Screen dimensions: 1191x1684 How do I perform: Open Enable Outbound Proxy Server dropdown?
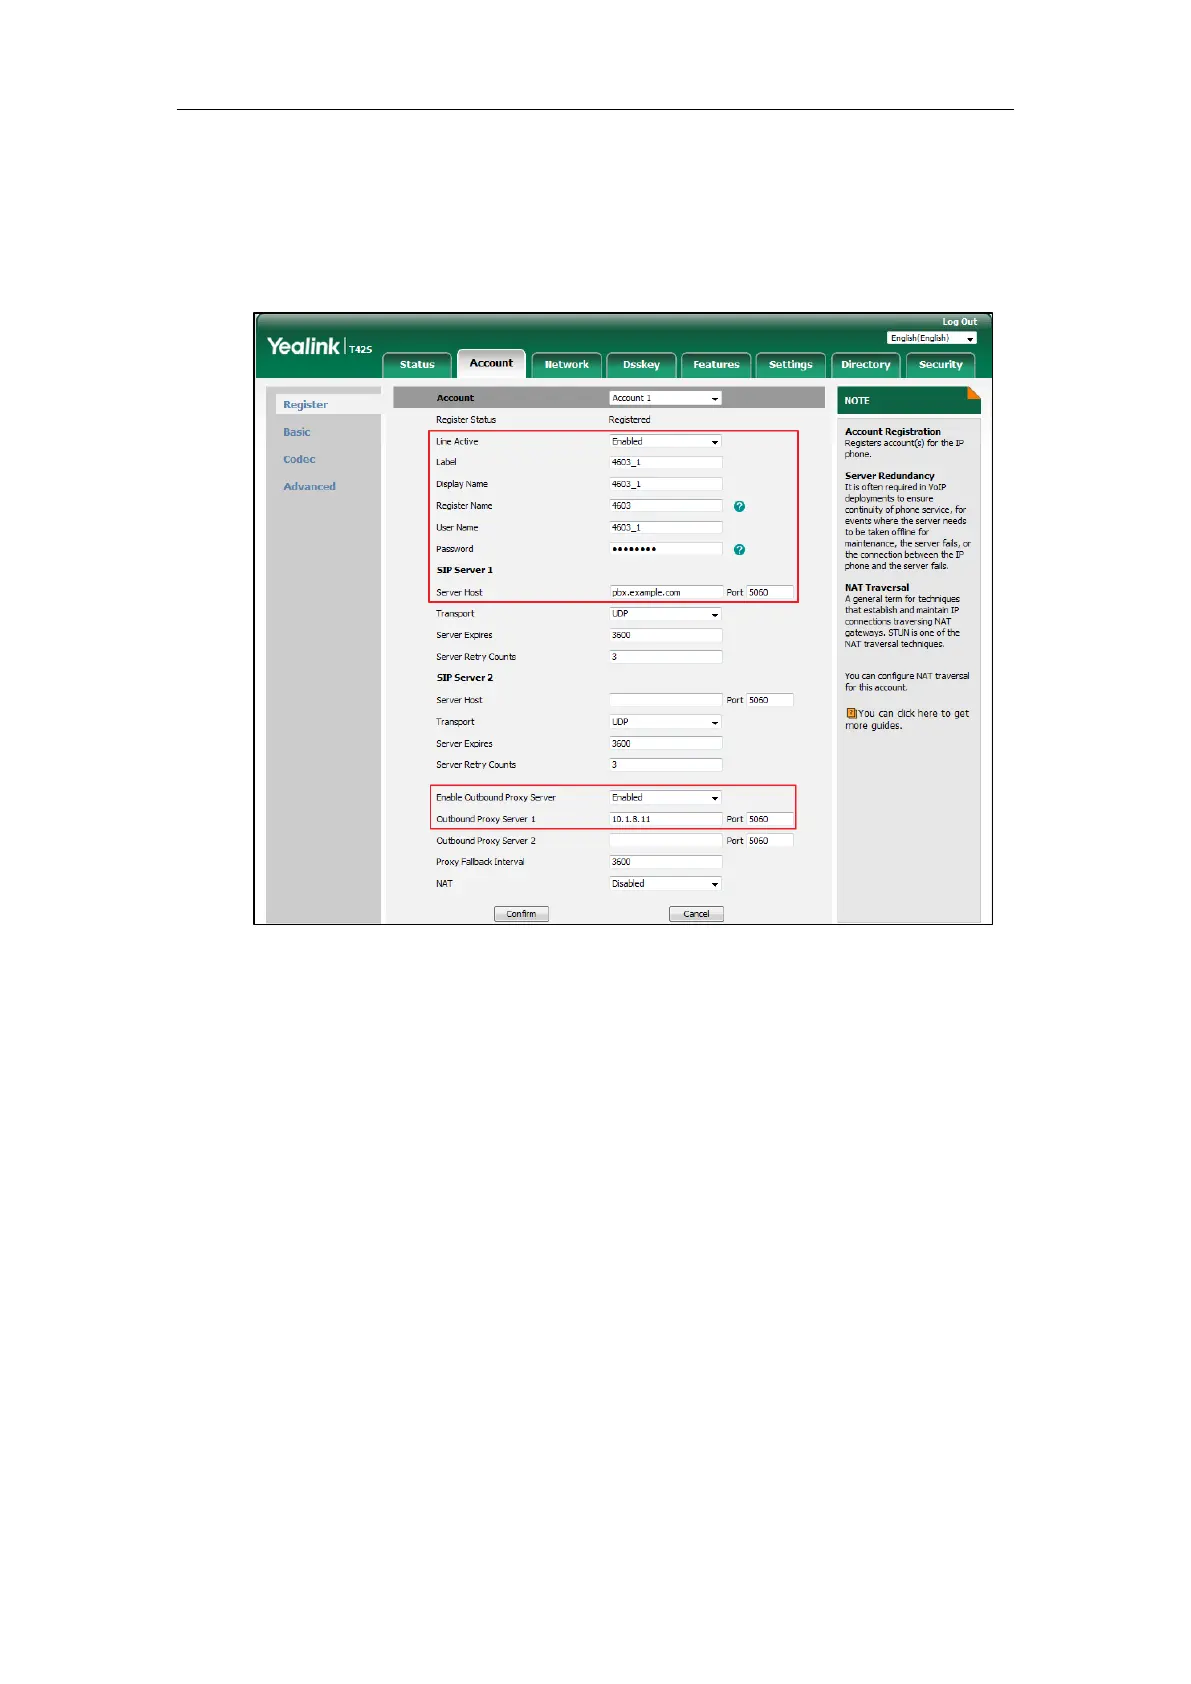pyautogui.click(x=665, y=798)
